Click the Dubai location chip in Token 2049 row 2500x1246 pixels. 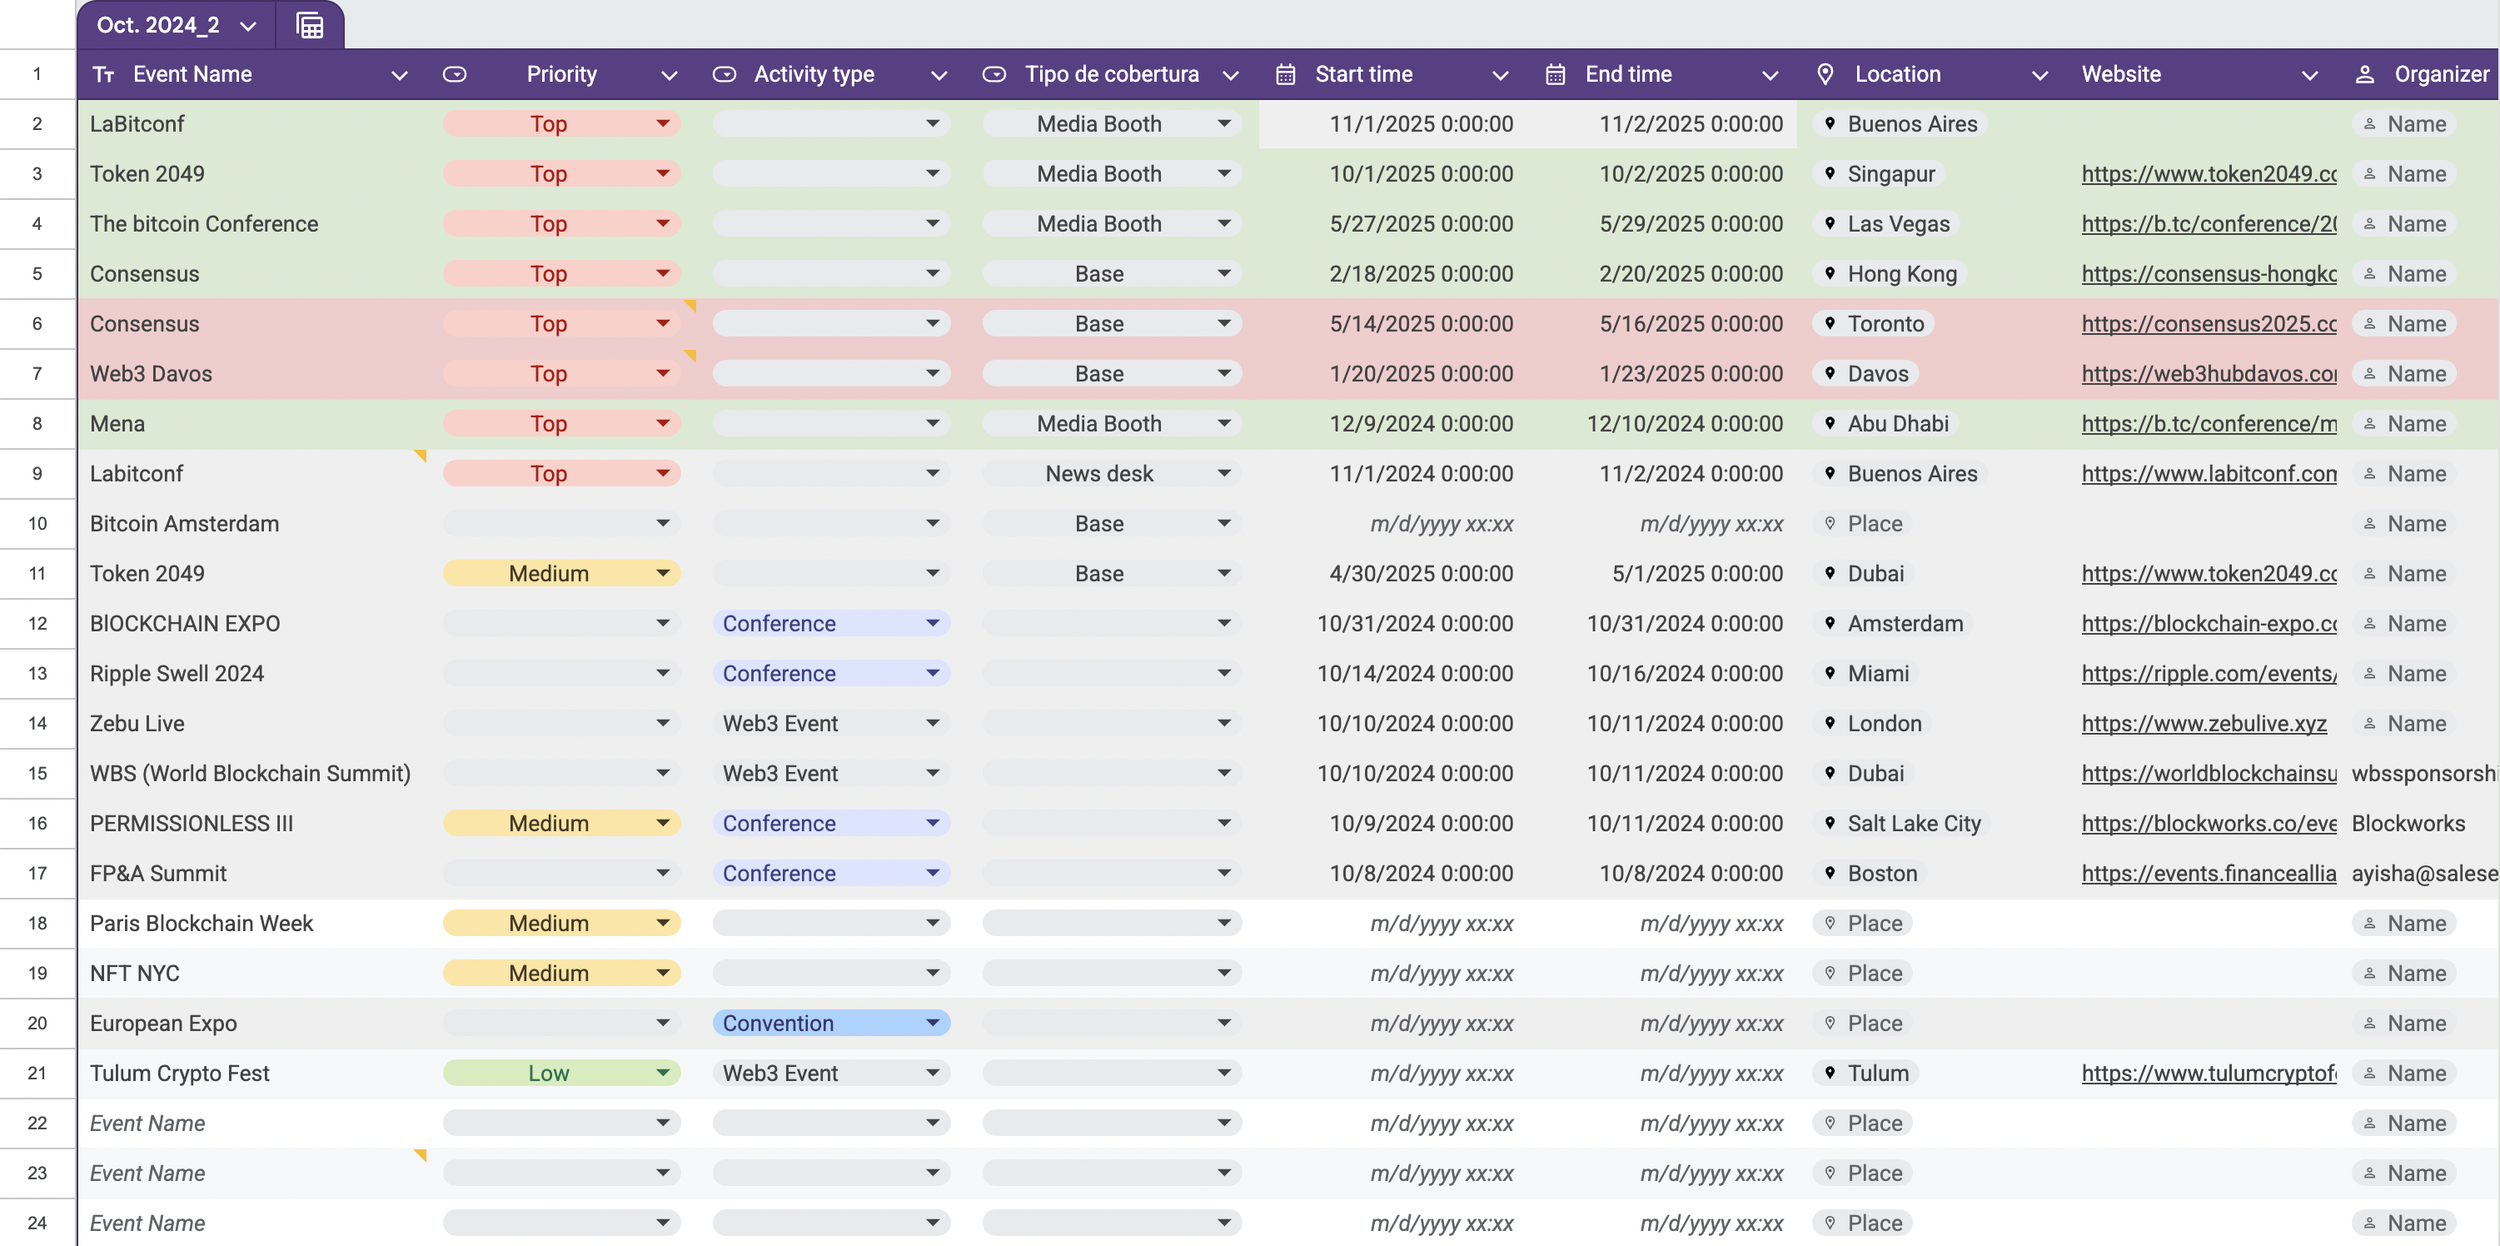(1862, 574)
